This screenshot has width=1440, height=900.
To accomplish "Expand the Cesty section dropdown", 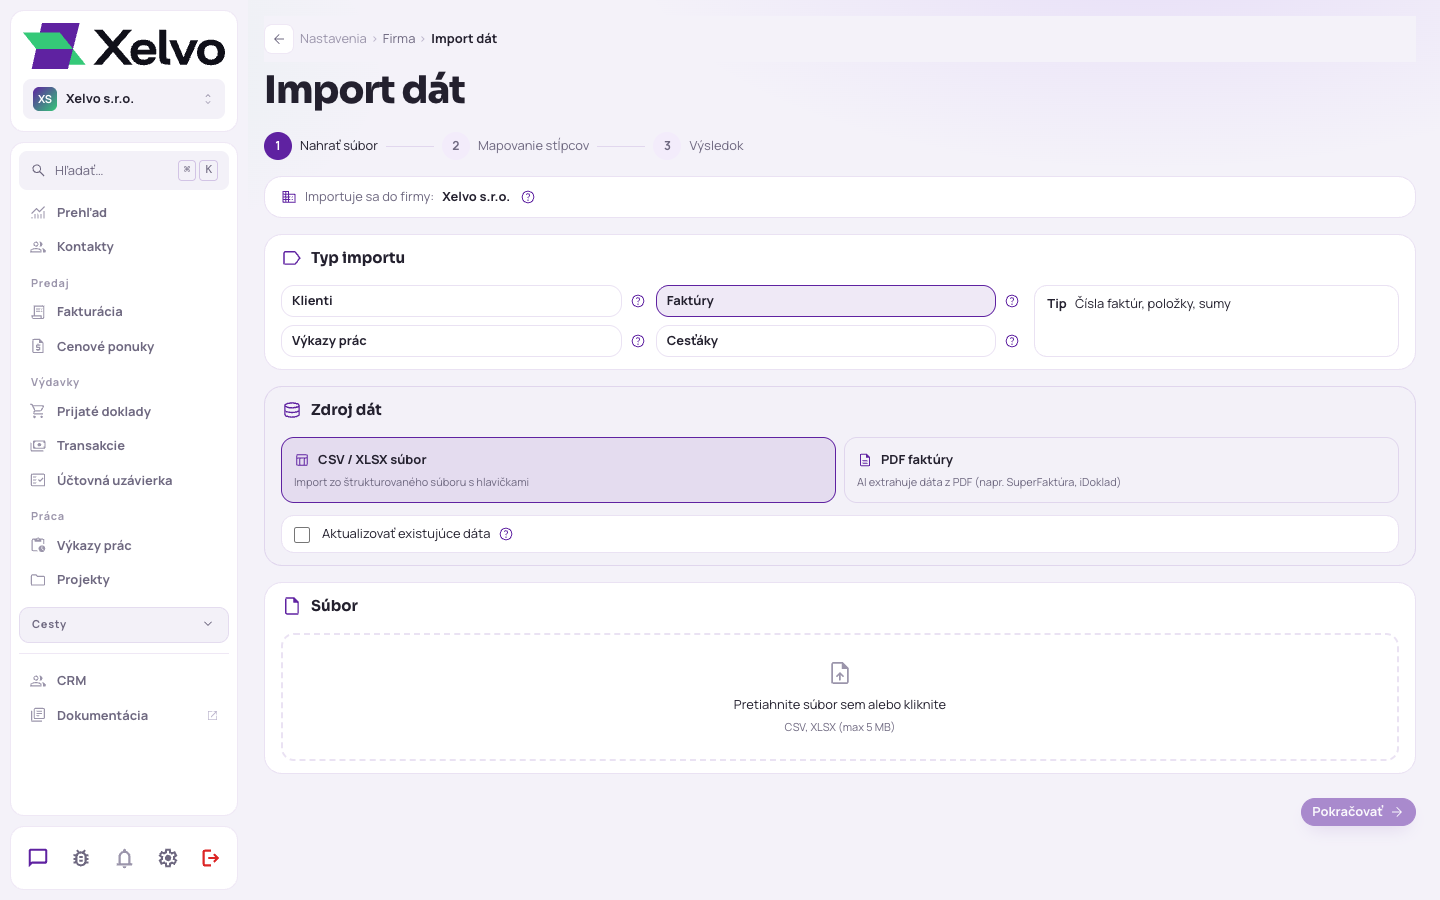I will (x=124, y=625).
